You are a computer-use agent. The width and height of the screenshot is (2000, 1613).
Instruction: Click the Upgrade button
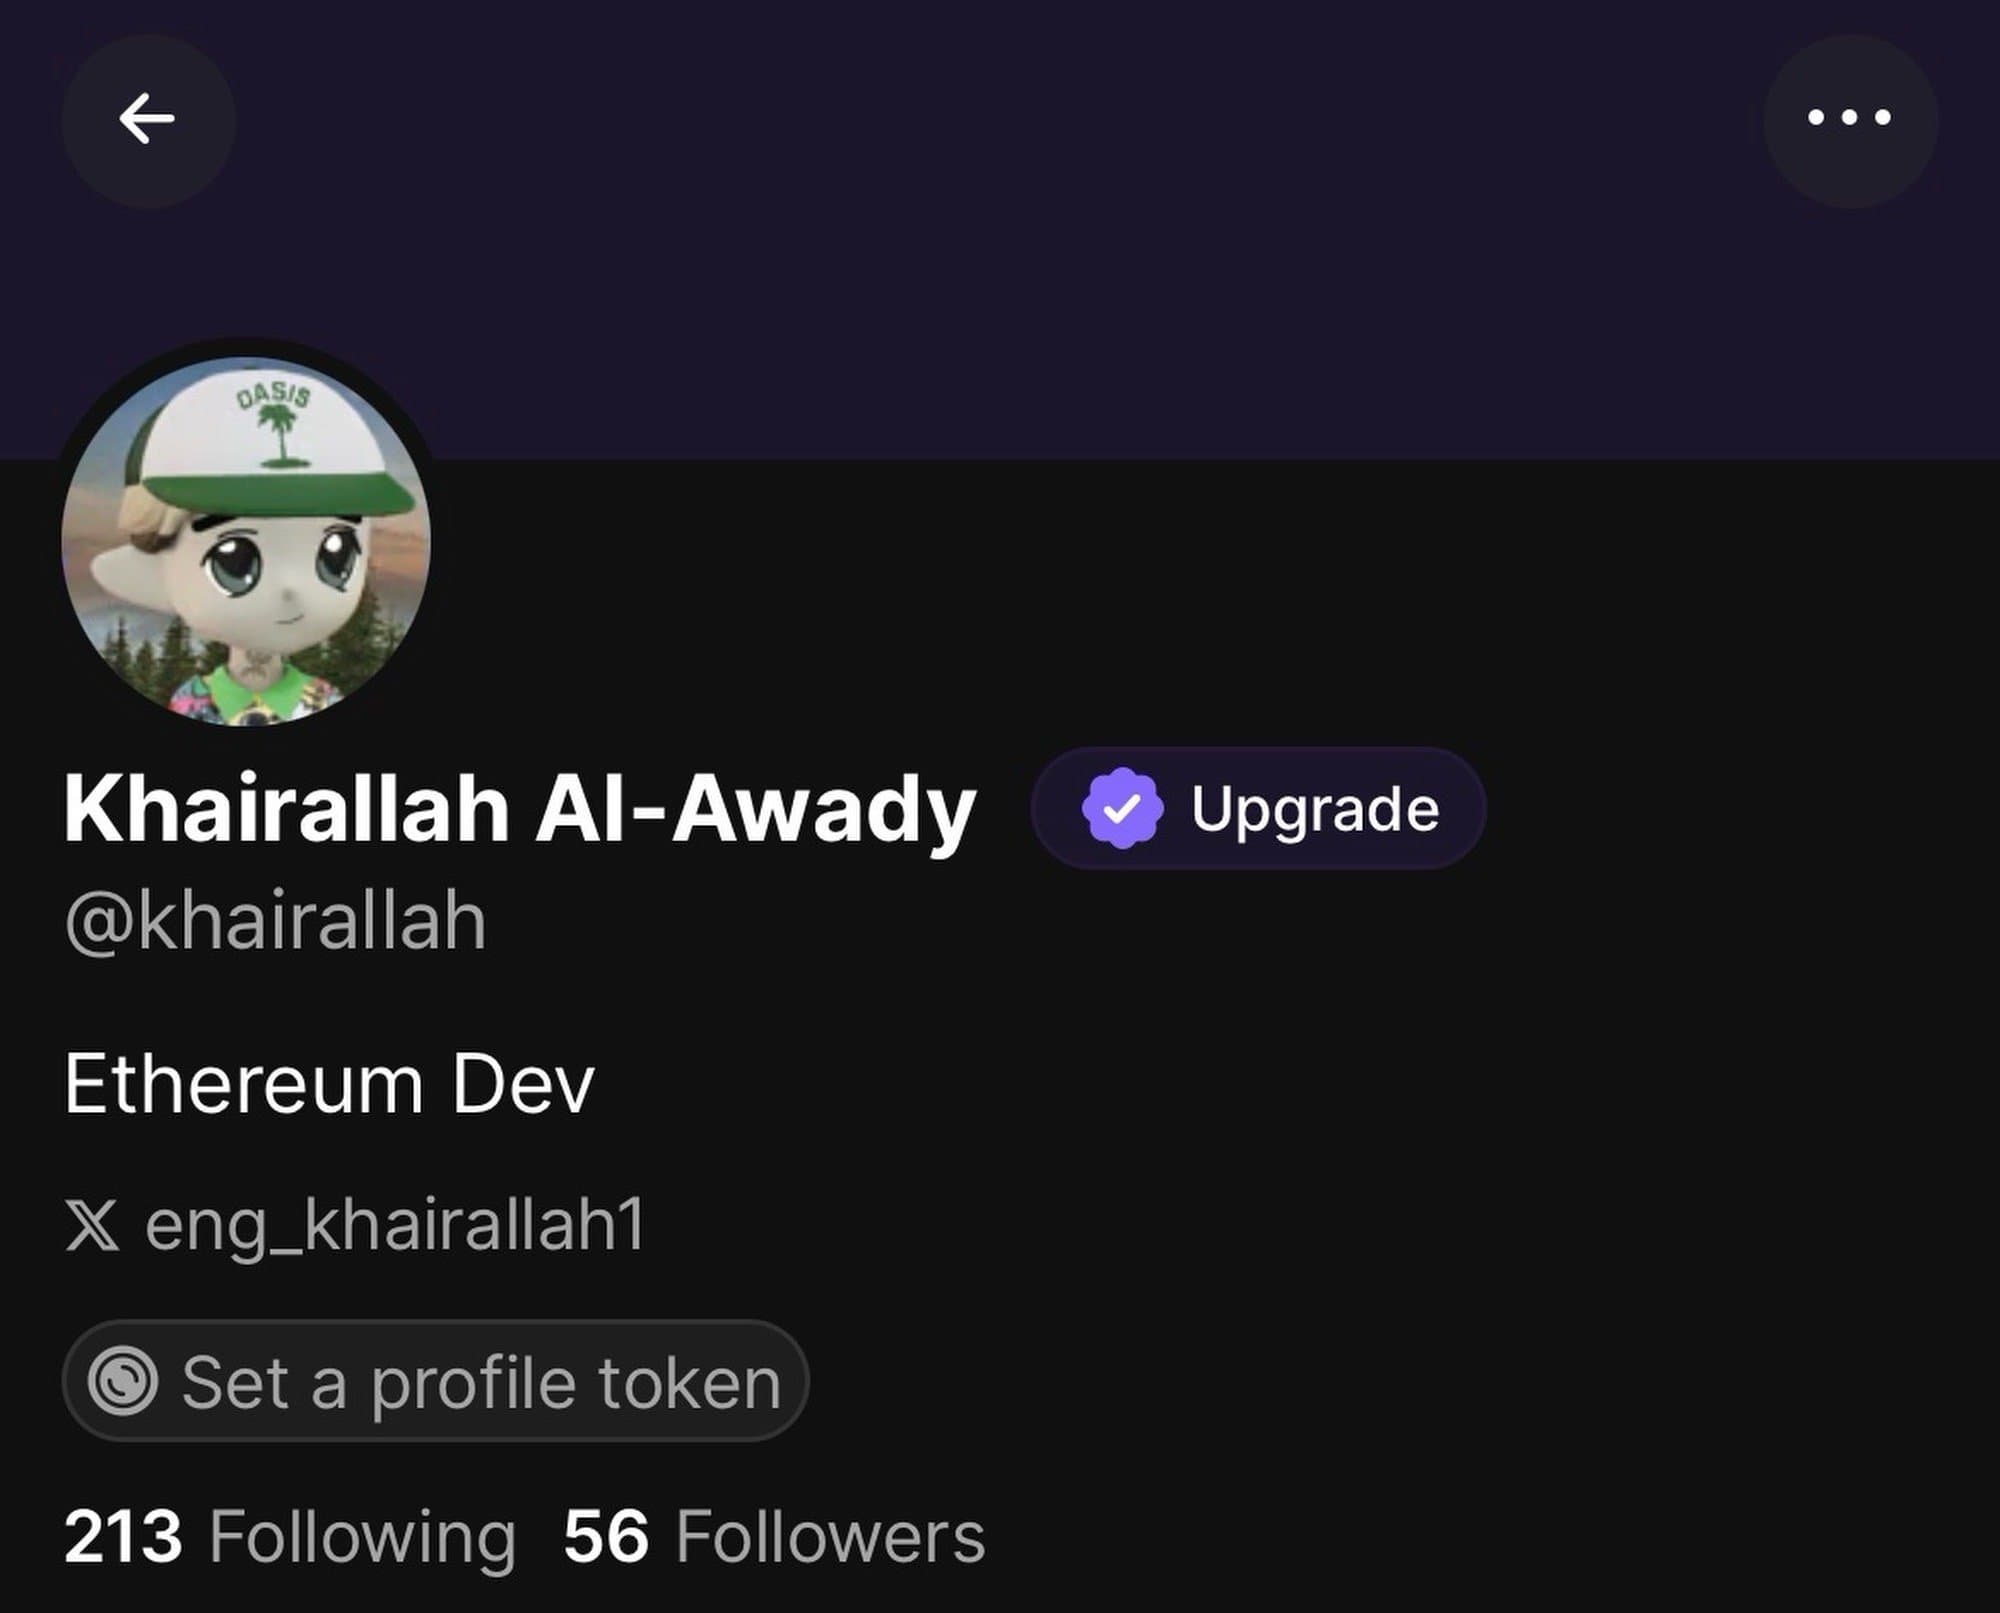pyautogui.click(x=1258, y=809)
